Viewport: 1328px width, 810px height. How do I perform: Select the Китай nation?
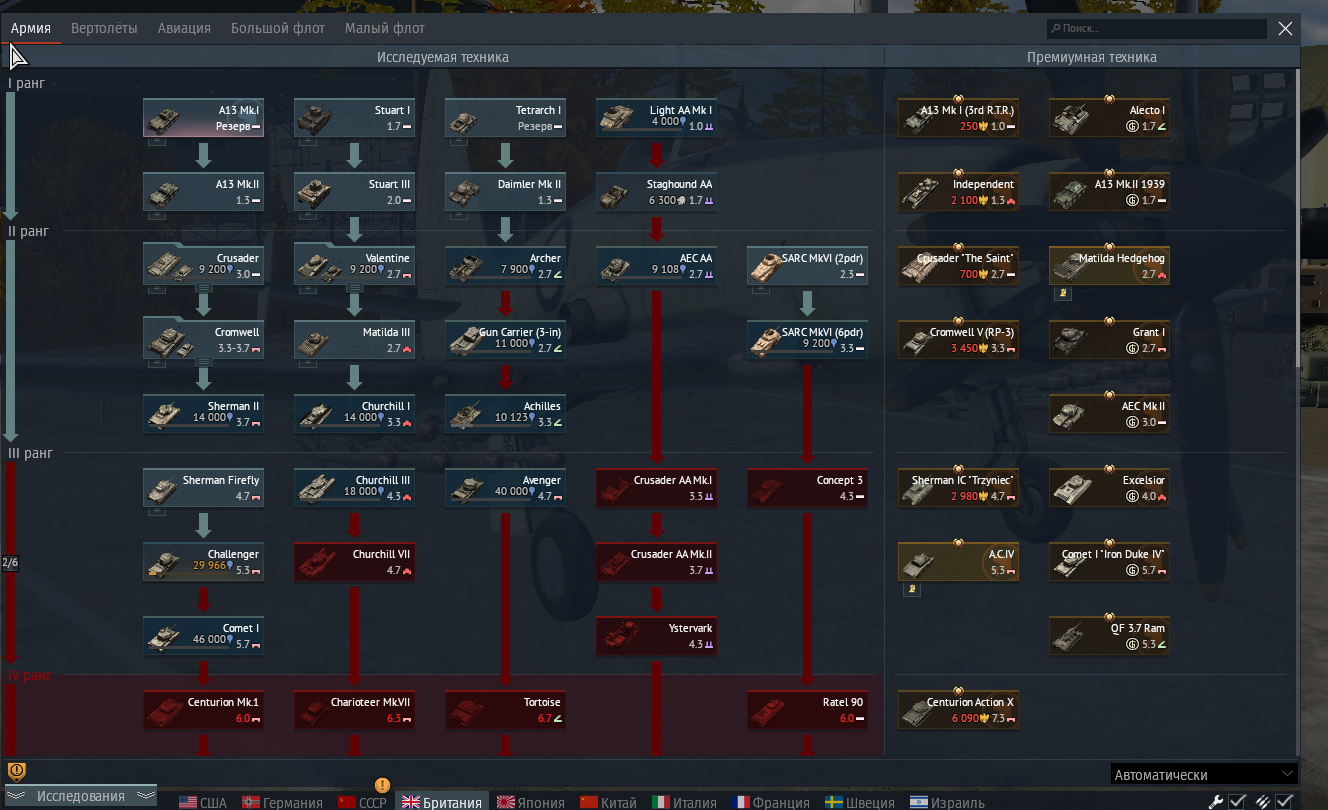tap(608, 802)
